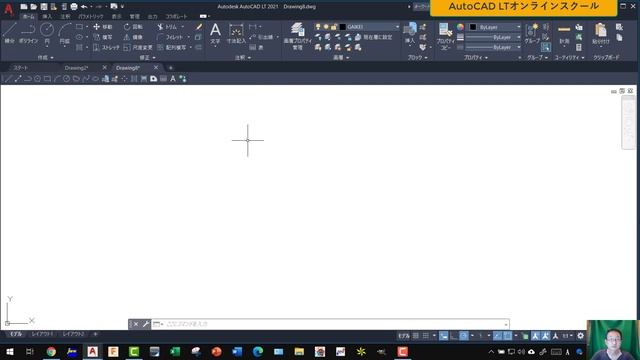Click the multiline text A icon in draw toolbar

[x=173, y=79]
